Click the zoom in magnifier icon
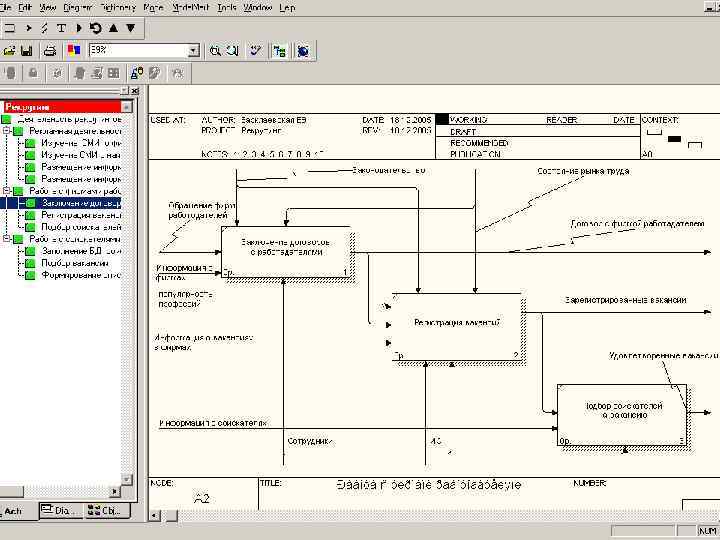 click(215, 50)
